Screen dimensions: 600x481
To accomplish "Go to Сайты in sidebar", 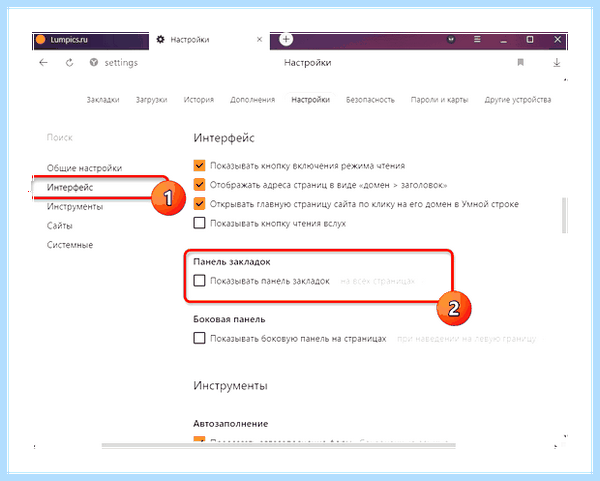I will pyautogui.click(x=59, y=226).
